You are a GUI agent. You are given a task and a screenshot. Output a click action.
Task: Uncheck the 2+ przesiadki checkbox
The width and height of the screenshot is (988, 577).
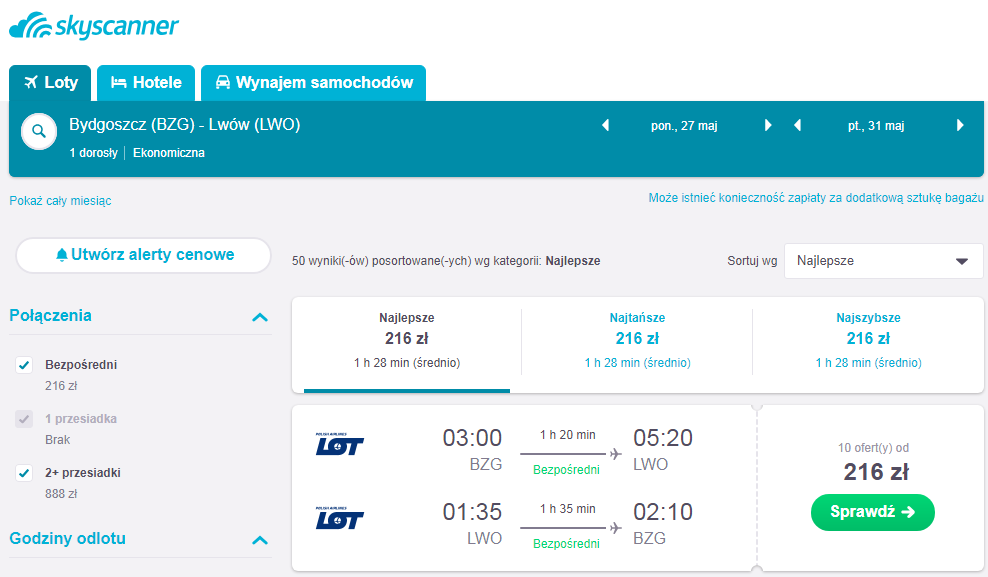[x=24, y=473]
